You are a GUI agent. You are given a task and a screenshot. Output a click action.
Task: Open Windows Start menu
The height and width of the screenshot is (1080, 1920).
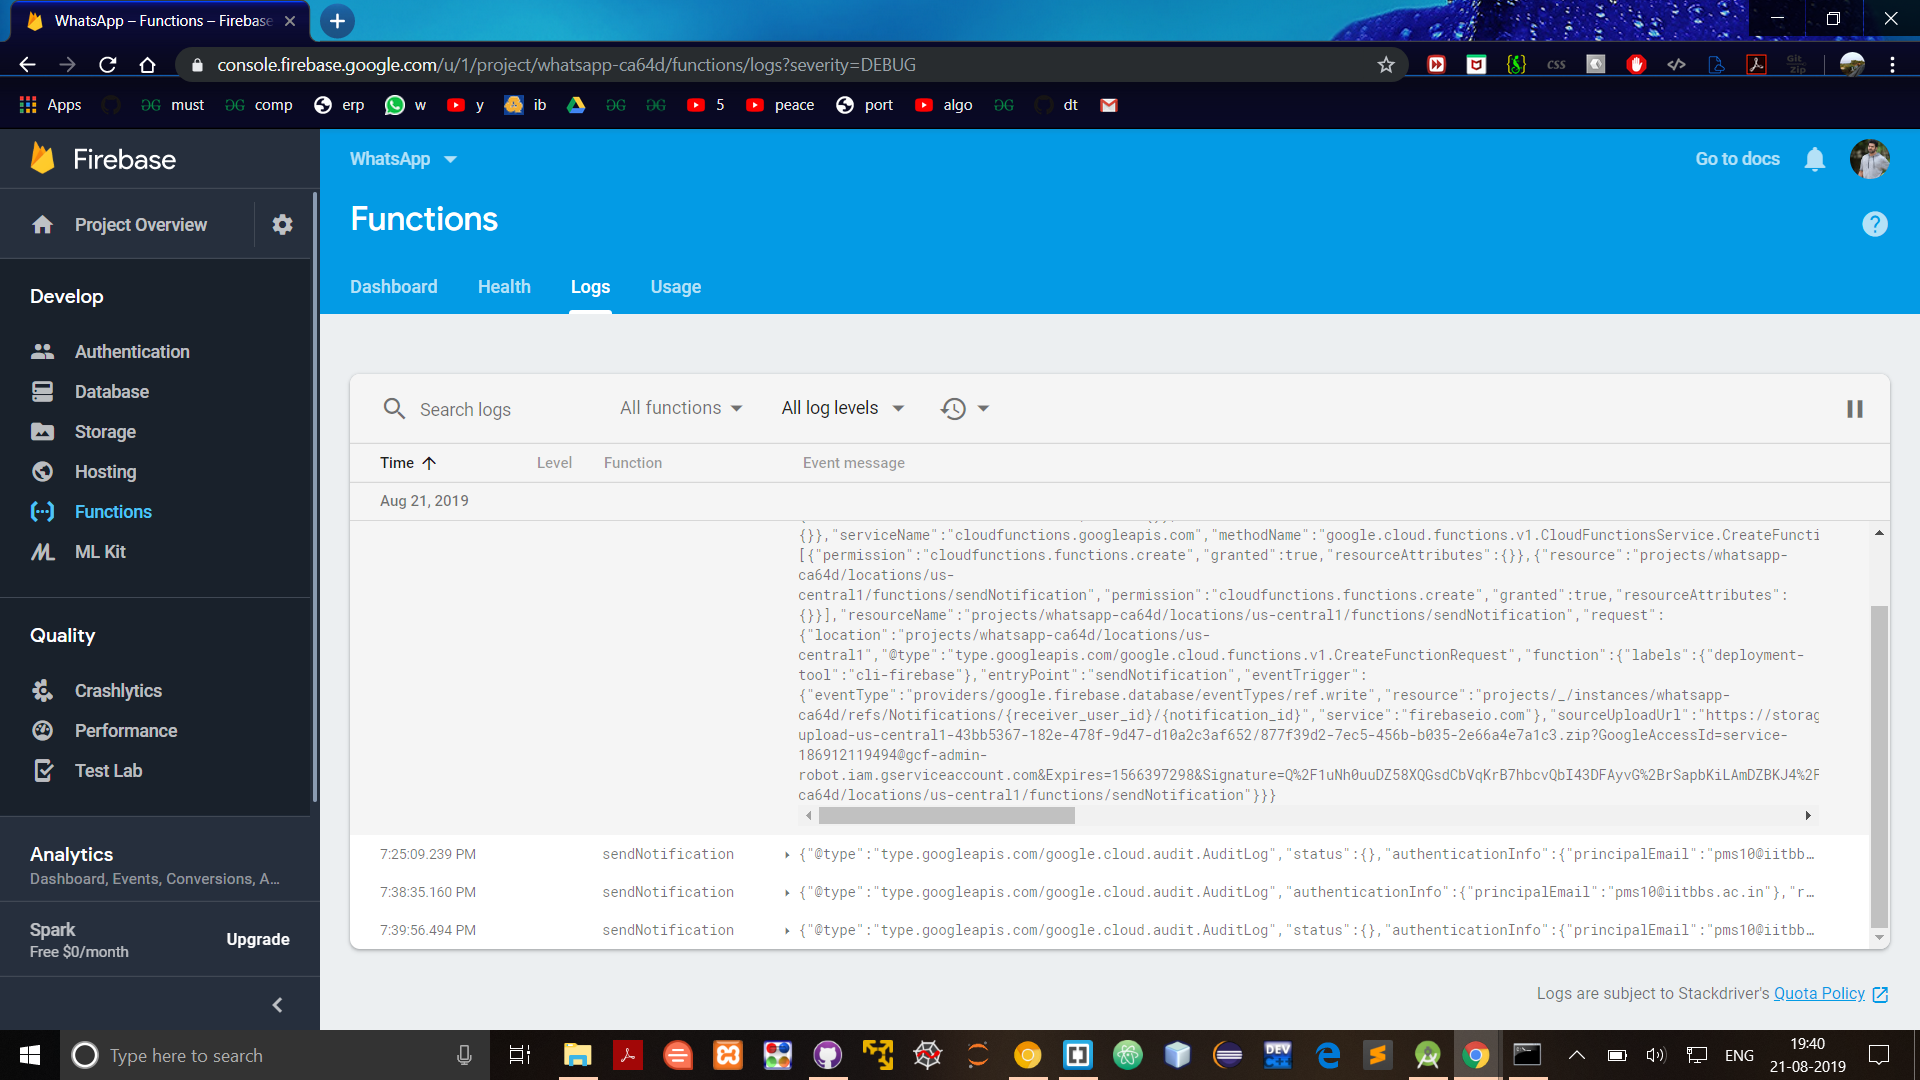(x=30, y=1055)
